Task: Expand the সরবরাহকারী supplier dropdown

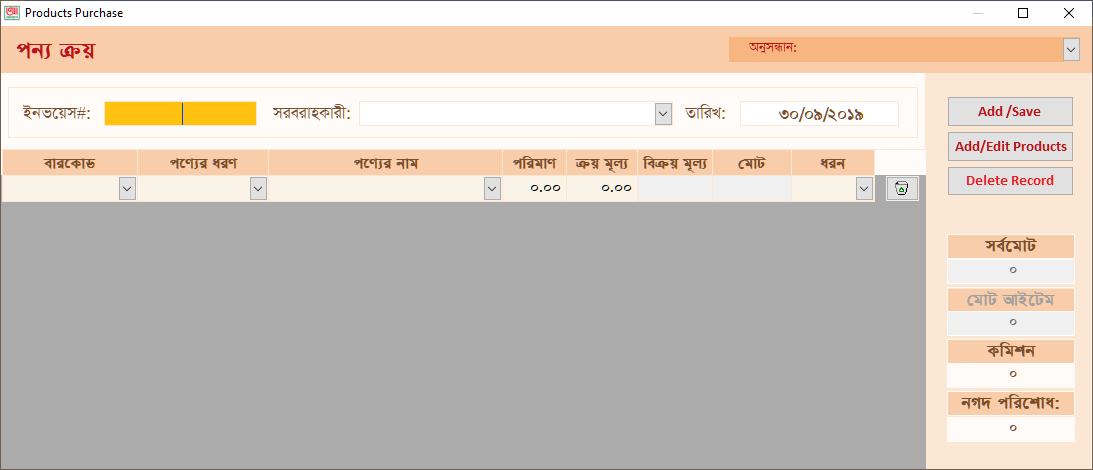Action: click(663, 114)
